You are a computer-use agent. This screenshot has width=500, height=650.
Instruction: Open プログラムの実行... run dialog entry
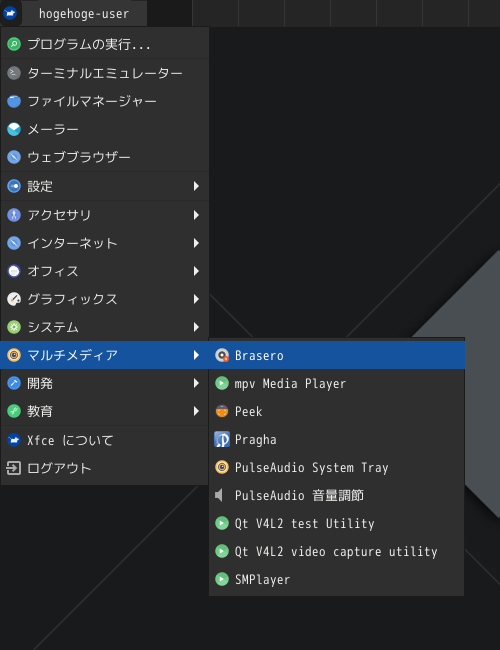[x=104, y=44]
